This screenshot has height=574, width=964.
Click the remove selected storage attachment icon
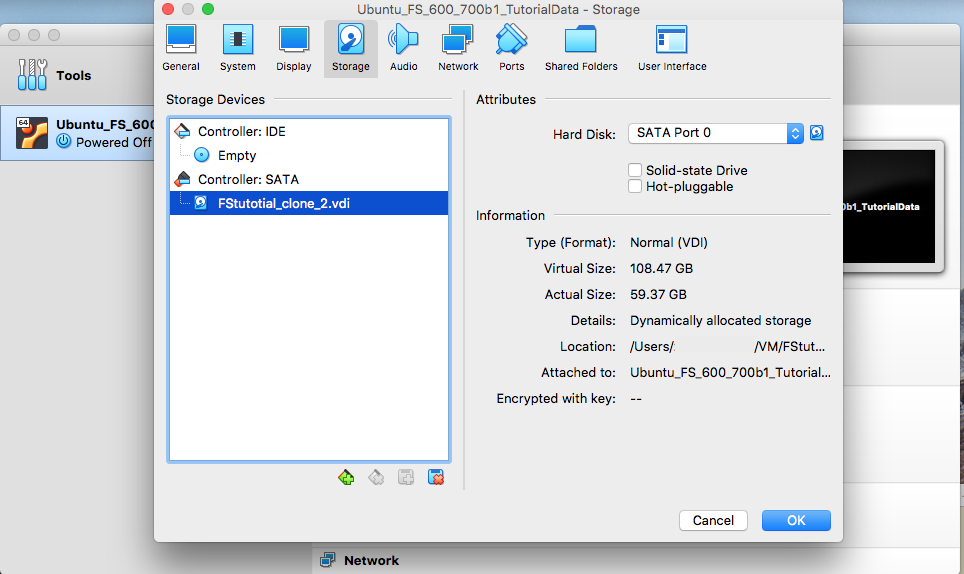click(436, 477)
